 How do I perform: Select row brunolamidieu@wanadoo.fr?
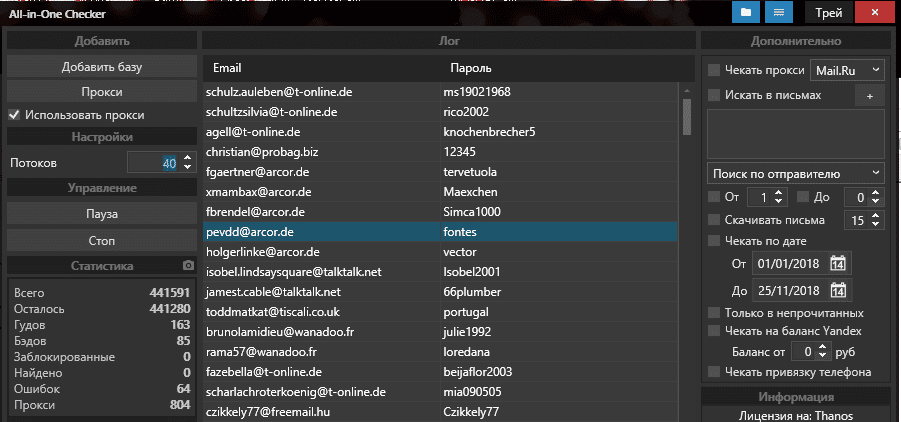coord(440,332)
